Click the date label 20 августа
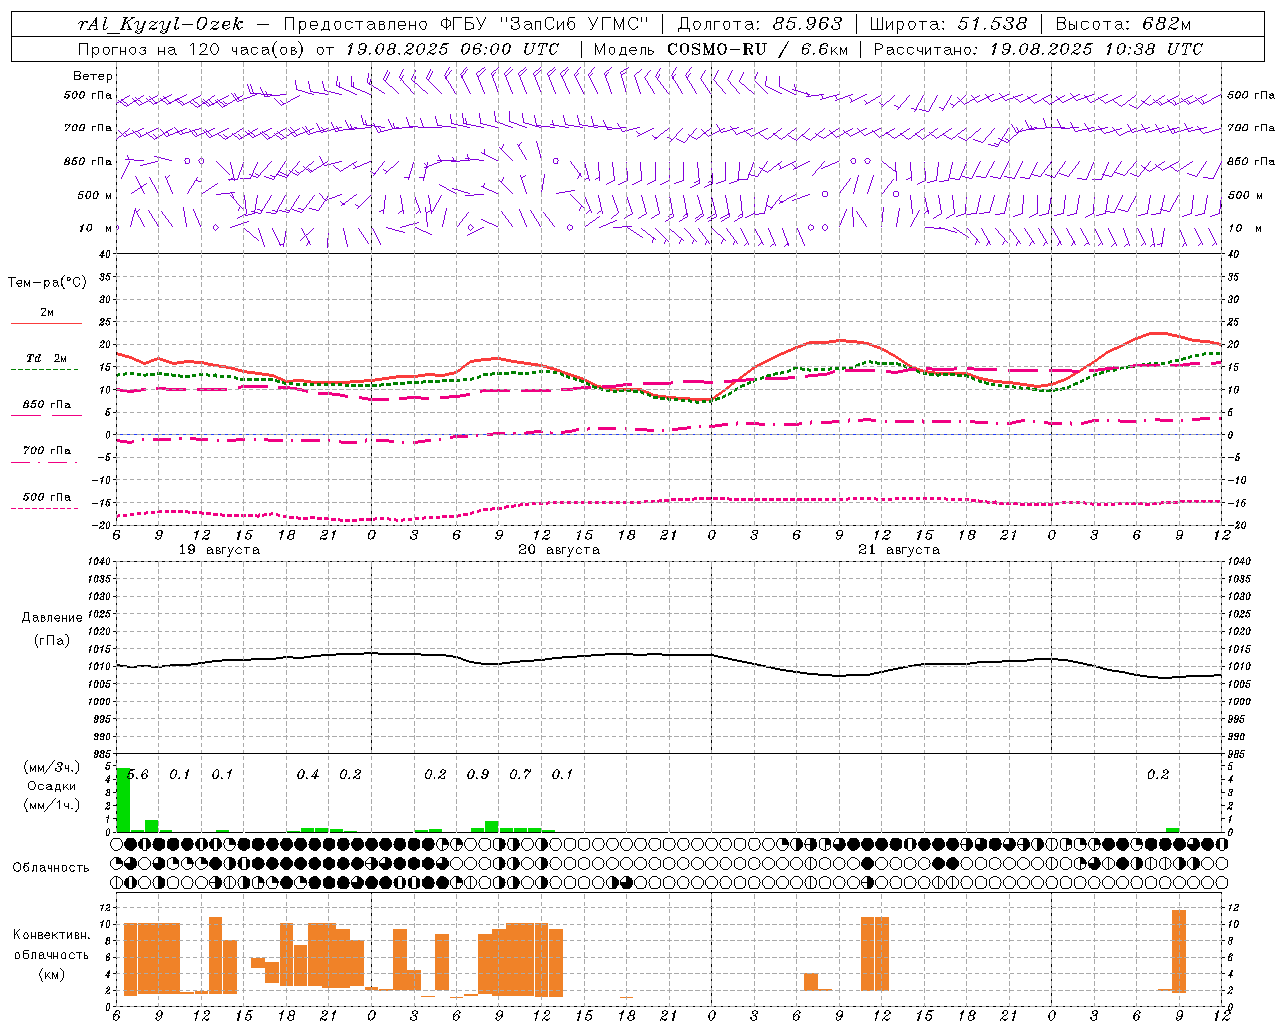This screenshot has width=1280, height=1024. click(559, 550)
